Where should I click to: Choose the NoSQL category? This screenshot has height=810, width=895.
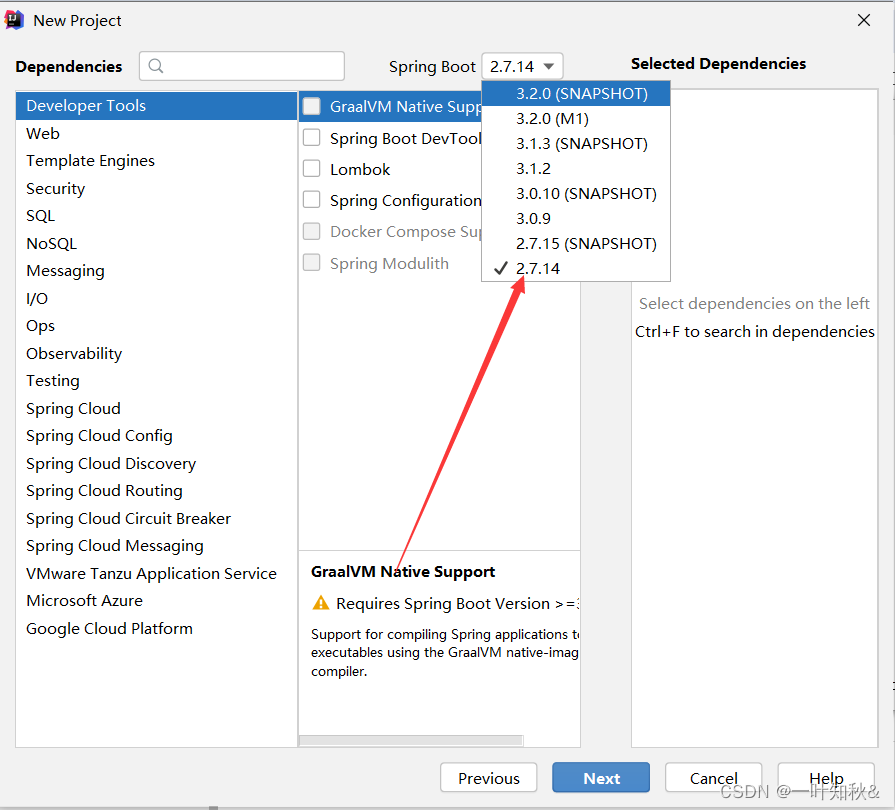coord(156,244)
